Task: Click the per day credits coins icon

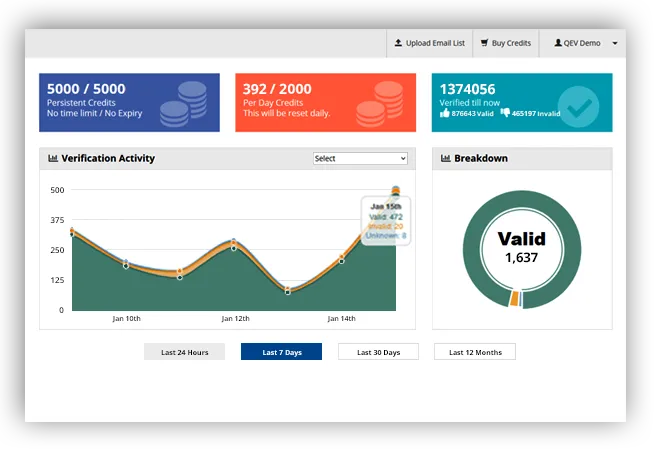Action: (380, 104)
